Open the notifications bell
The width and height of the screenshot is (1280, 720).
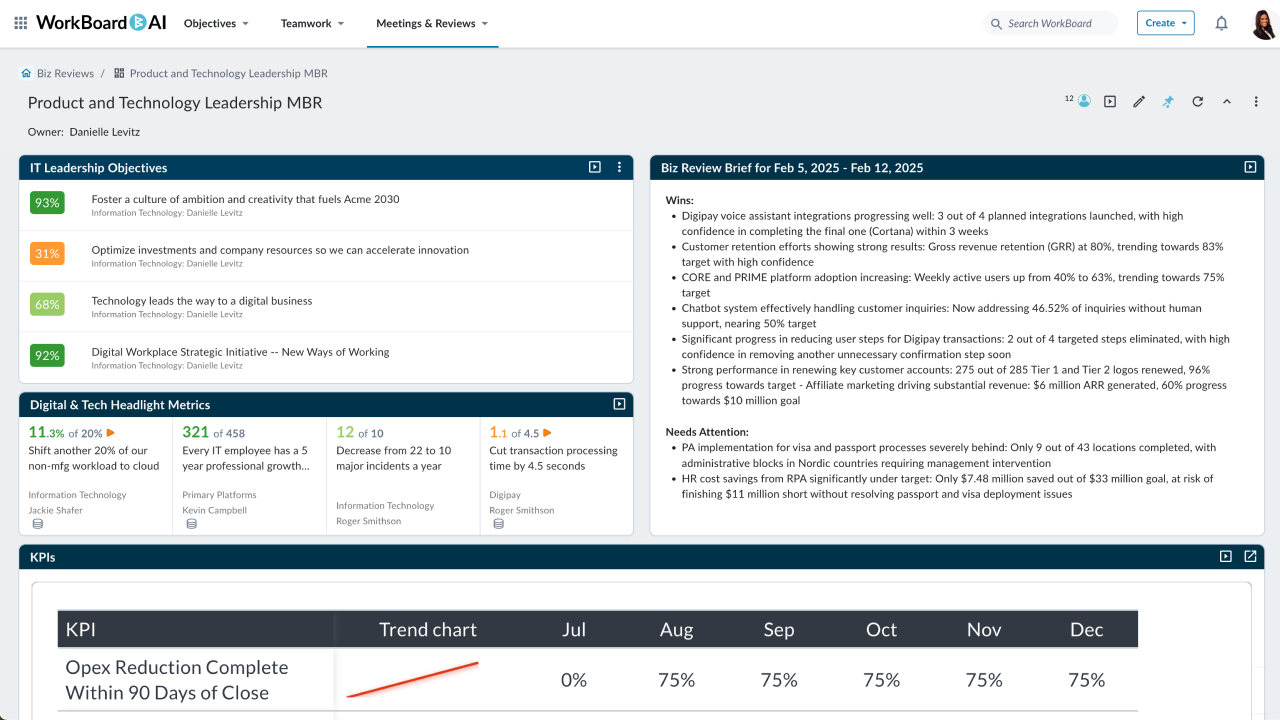point(1221,23)
